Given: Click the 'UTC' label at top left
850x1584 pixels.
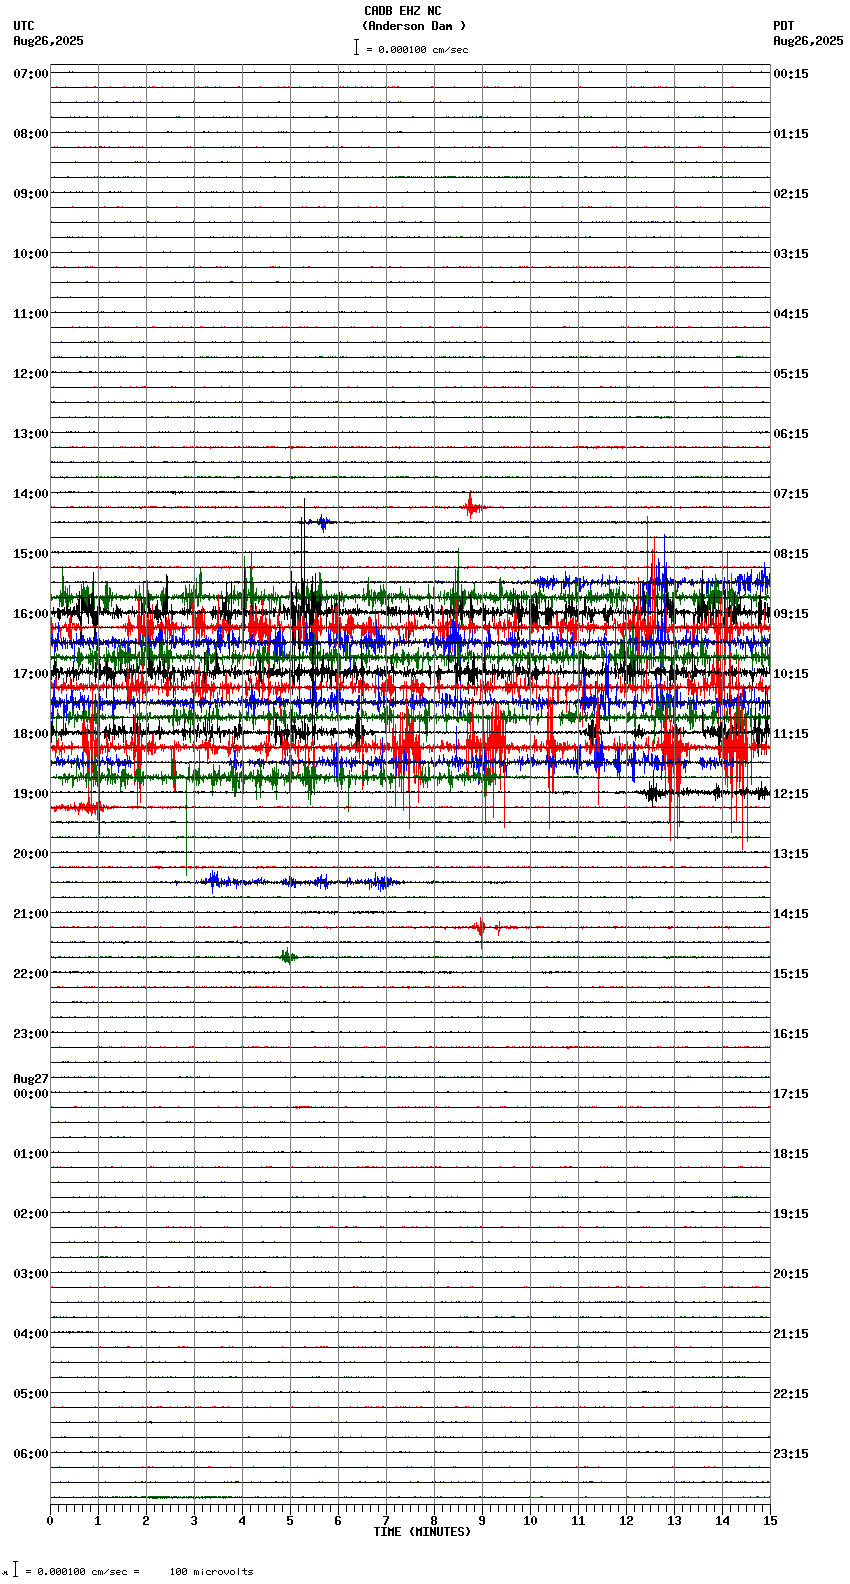Looking at the screenshot, I should [x=24, y=26].
